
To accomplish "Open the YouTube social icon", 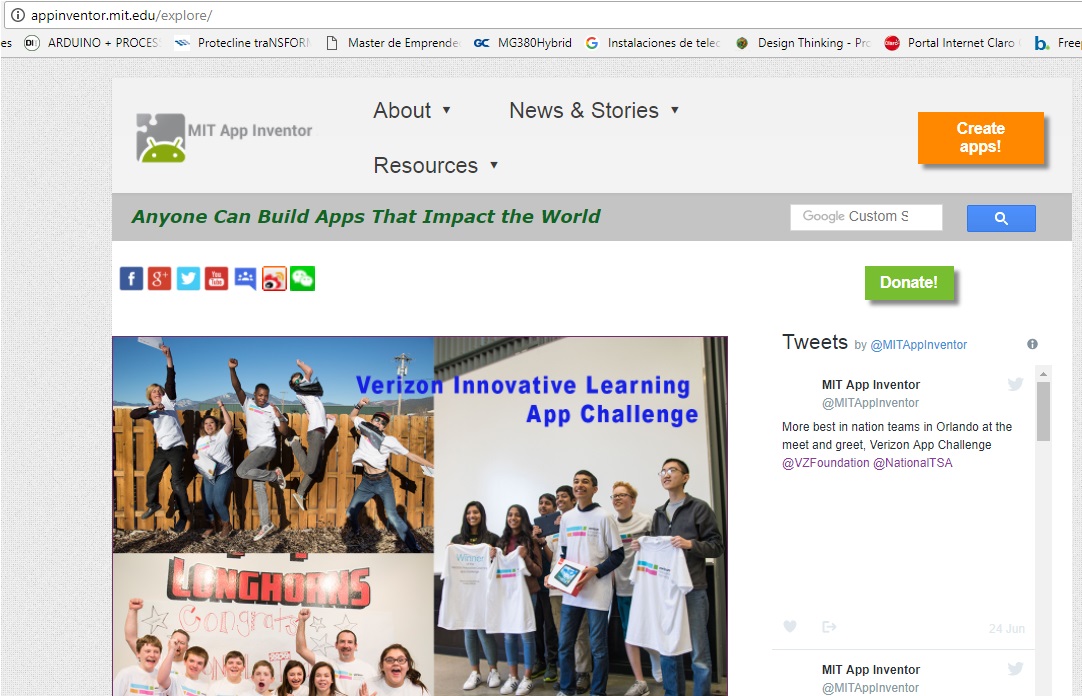I will click(x=217, y=279).
